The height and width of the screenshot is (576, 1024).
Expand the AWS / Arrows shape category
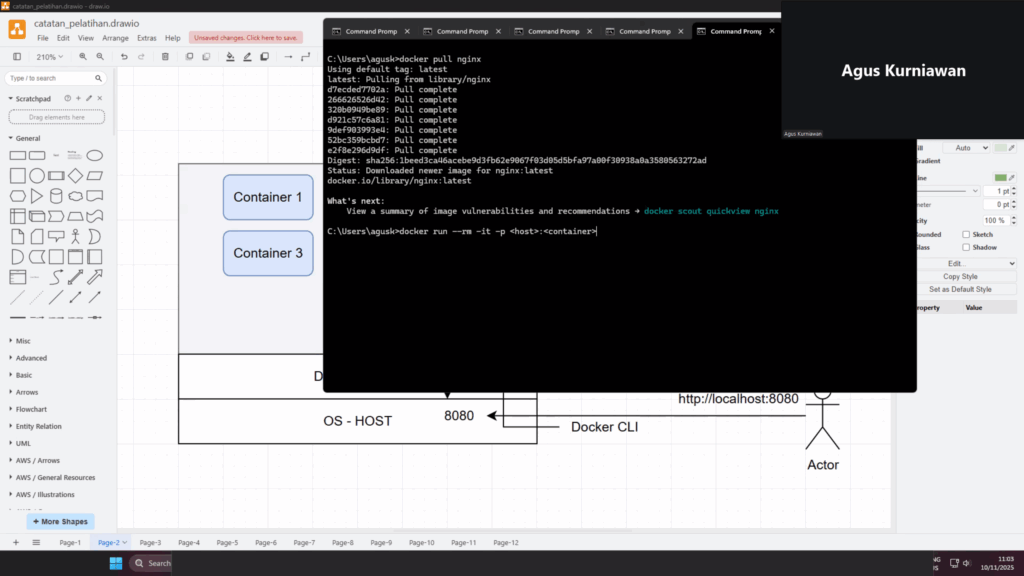[x=37, y=460]
